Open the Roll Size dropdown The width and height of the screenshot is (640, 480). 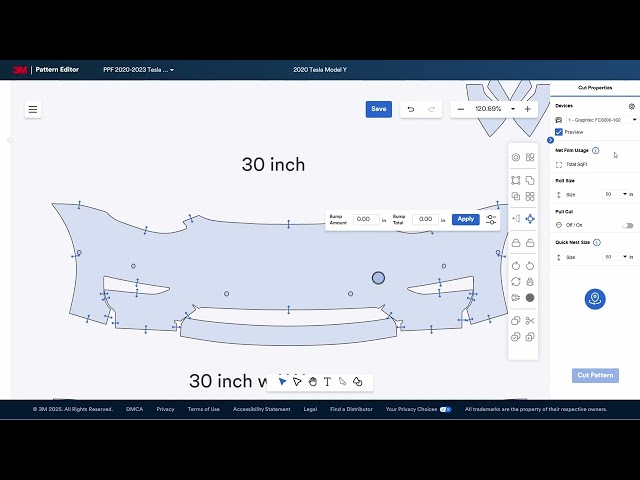click(x=615, y=194)
